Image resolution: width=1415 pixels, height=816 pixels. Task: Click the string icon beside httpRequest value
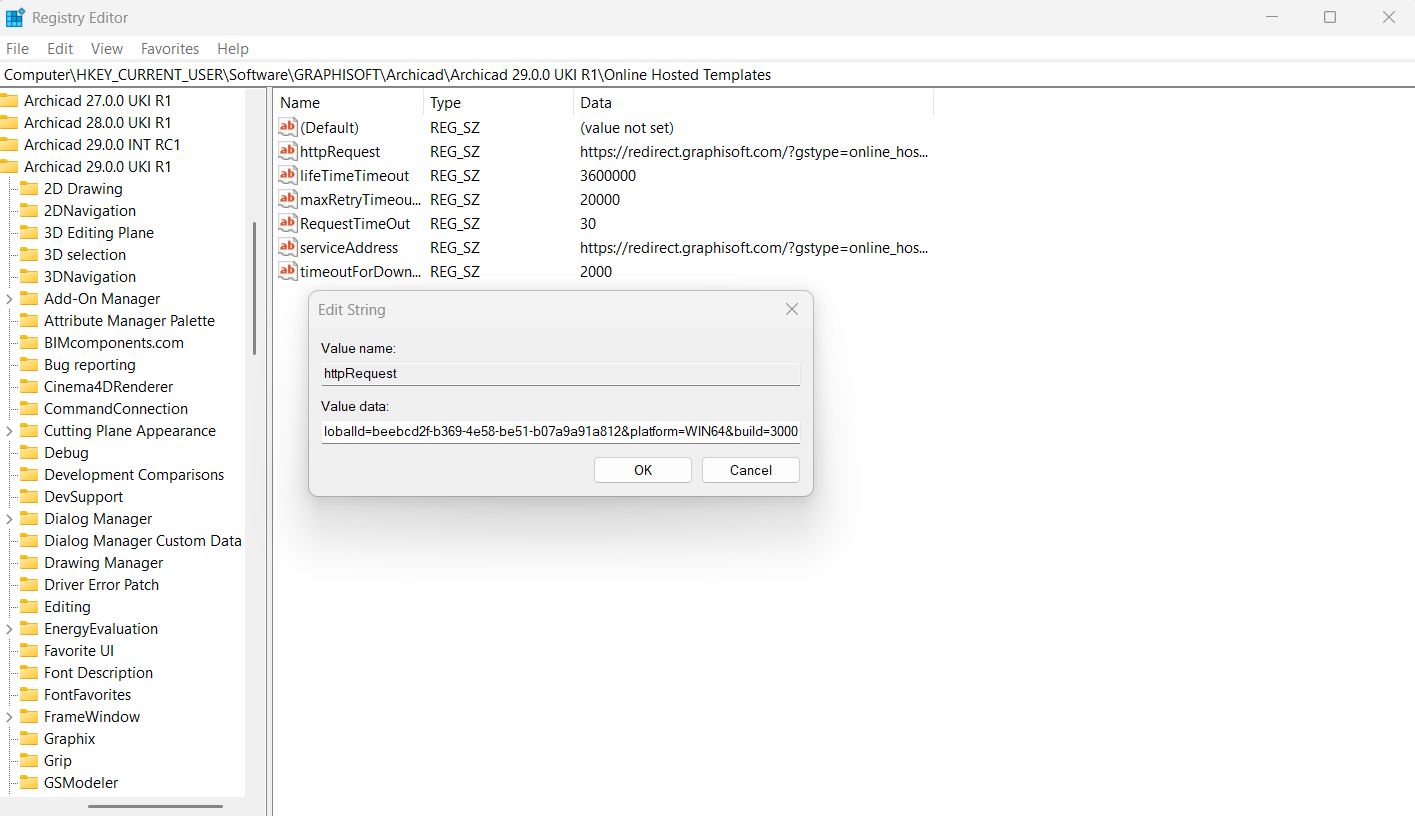288,151
